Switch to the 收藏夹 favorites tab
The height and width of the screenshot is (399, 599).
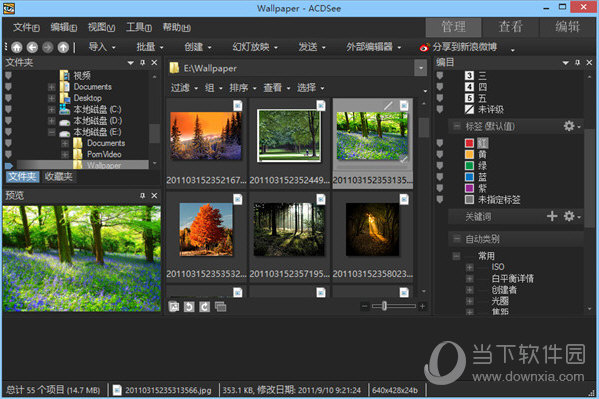(58, 176)
